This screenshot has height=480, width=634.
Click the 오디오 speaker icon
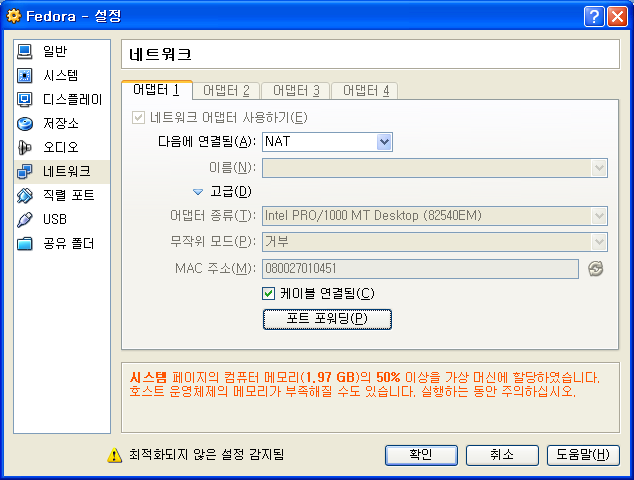point(24,147)
